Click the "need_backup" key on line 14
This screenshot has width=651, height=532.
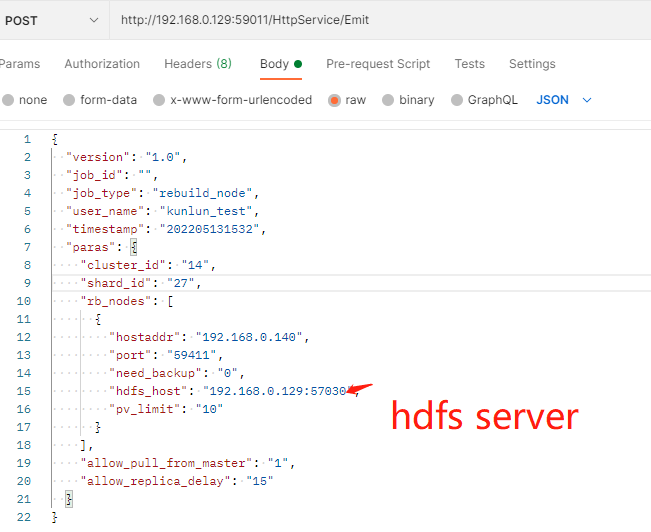155,373
